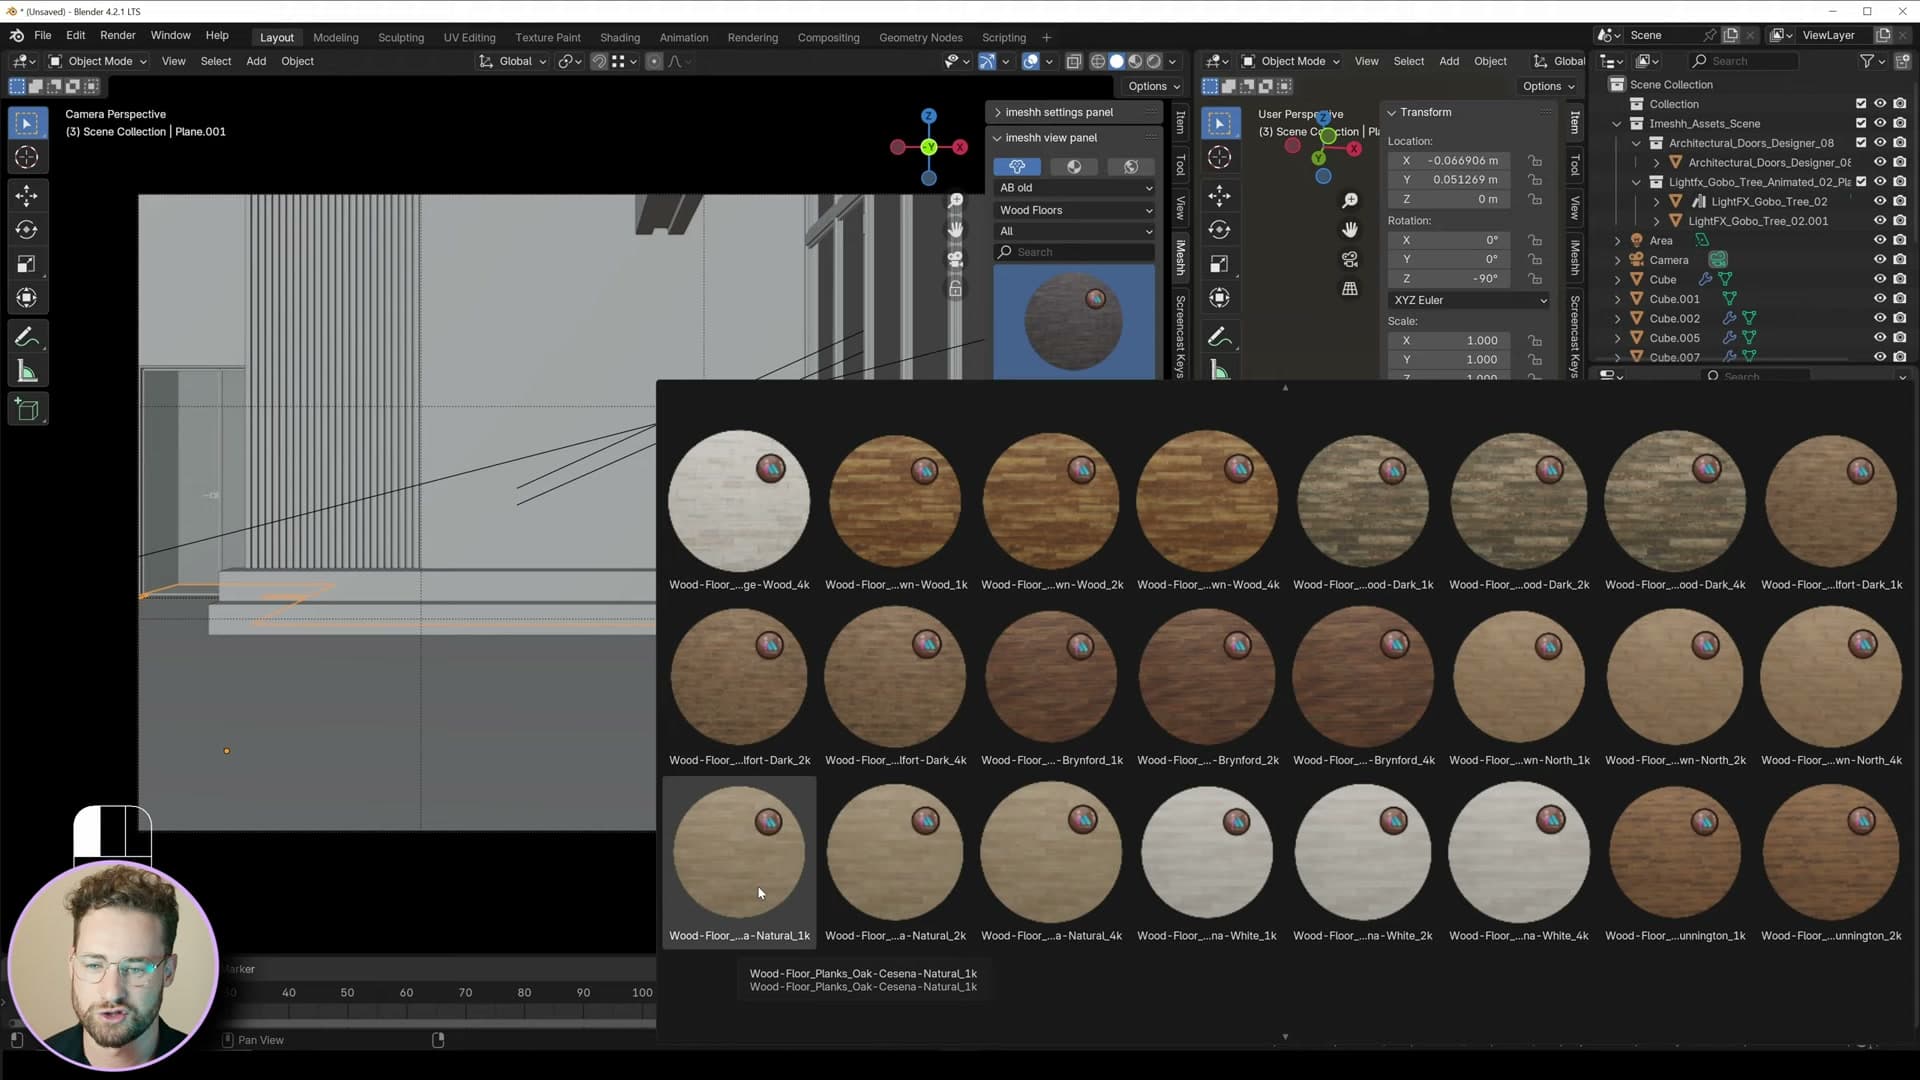
Task: Open View menu in User Perspective viewport header
Action: point(1366,61)
